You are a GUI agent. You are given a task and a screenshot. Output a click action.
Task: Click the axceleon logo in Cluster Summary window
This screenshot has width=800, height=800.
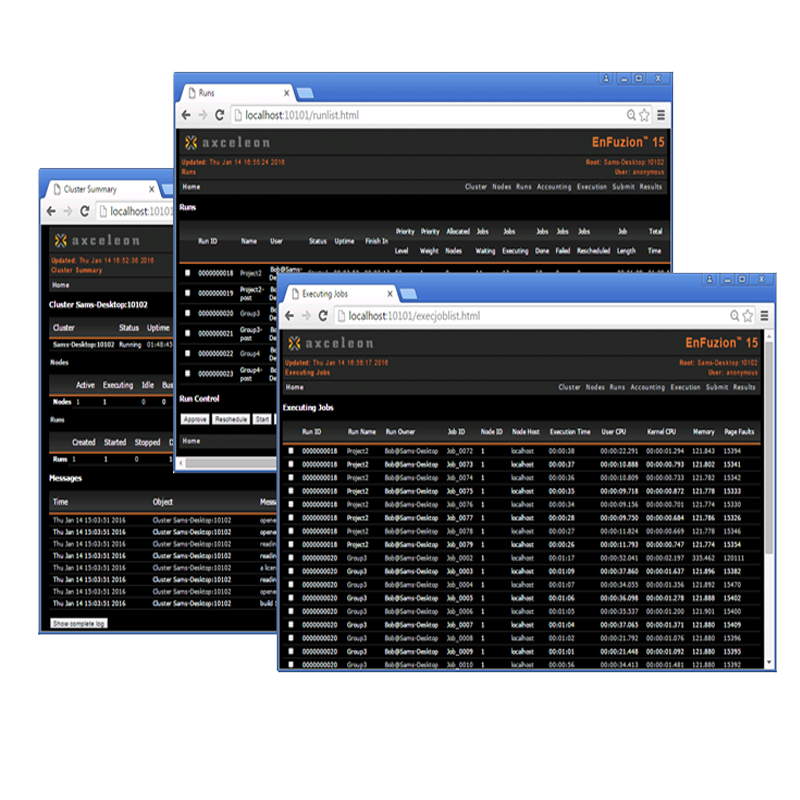[x=97, y=240]
